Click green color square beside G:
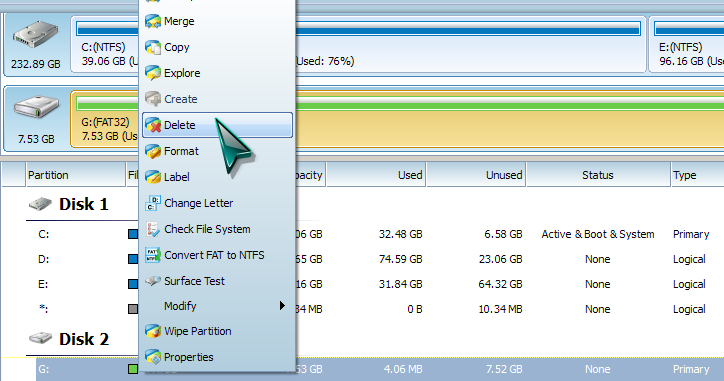The height and width of the screenshot is (381, 724). coord(133,369)
